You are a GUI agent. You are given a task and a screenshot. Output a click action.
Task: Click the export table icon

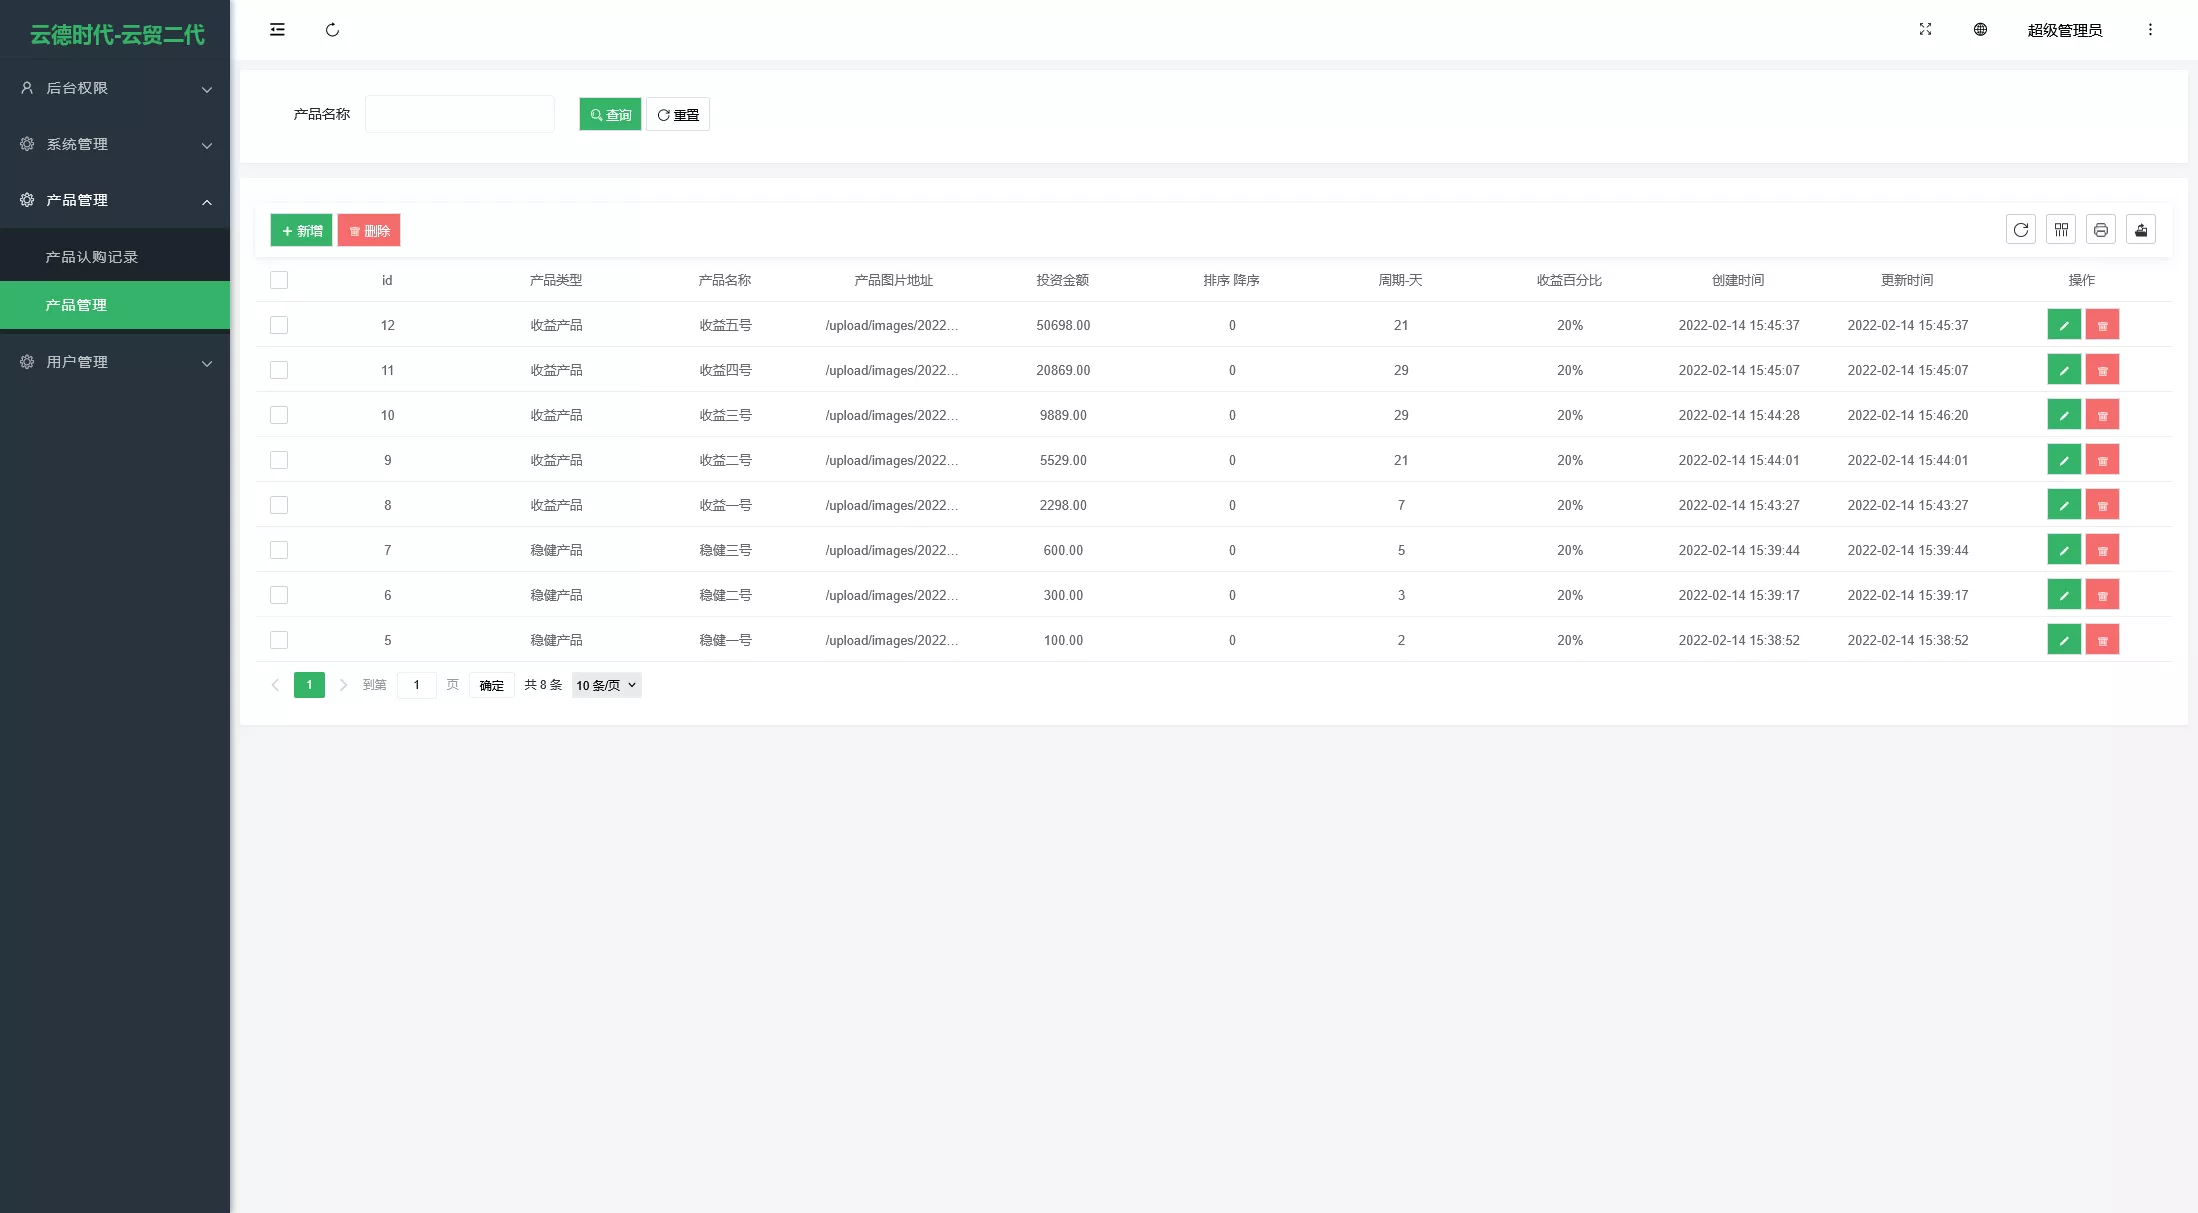pos(2141,230)
